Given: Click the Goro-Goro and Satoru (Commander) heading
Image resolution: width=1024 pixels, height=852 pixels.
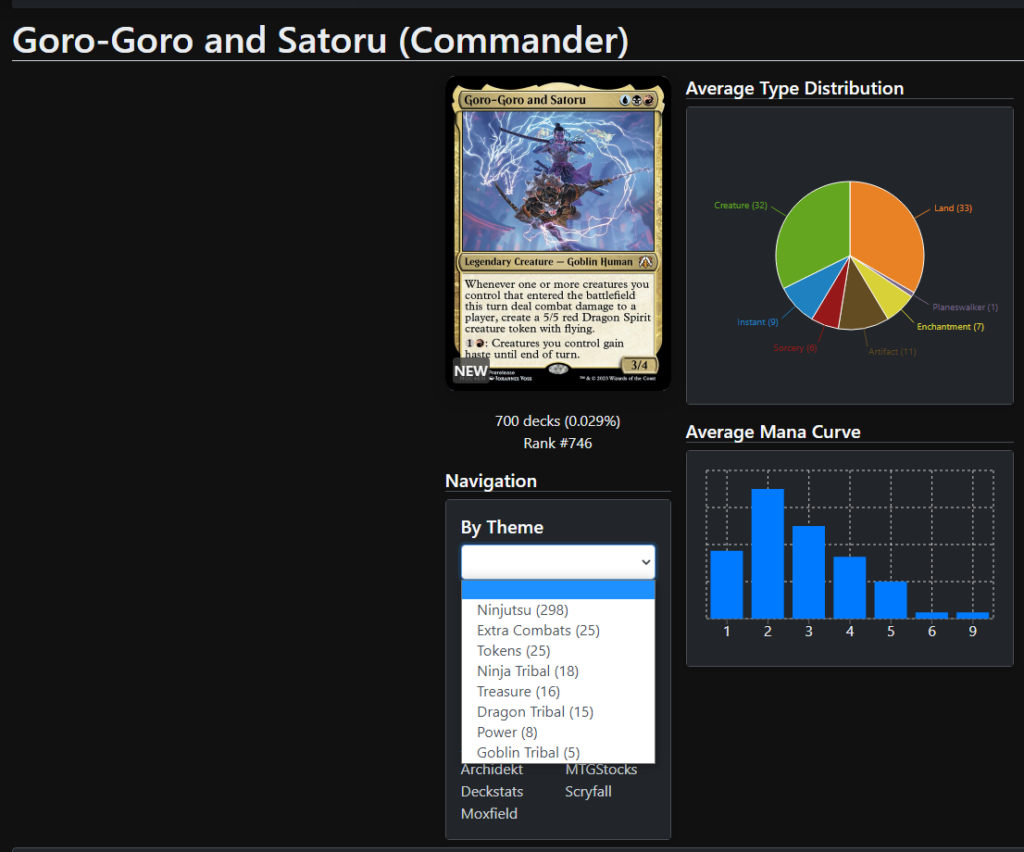Looking at the screenshot, I should coord(321,40).
